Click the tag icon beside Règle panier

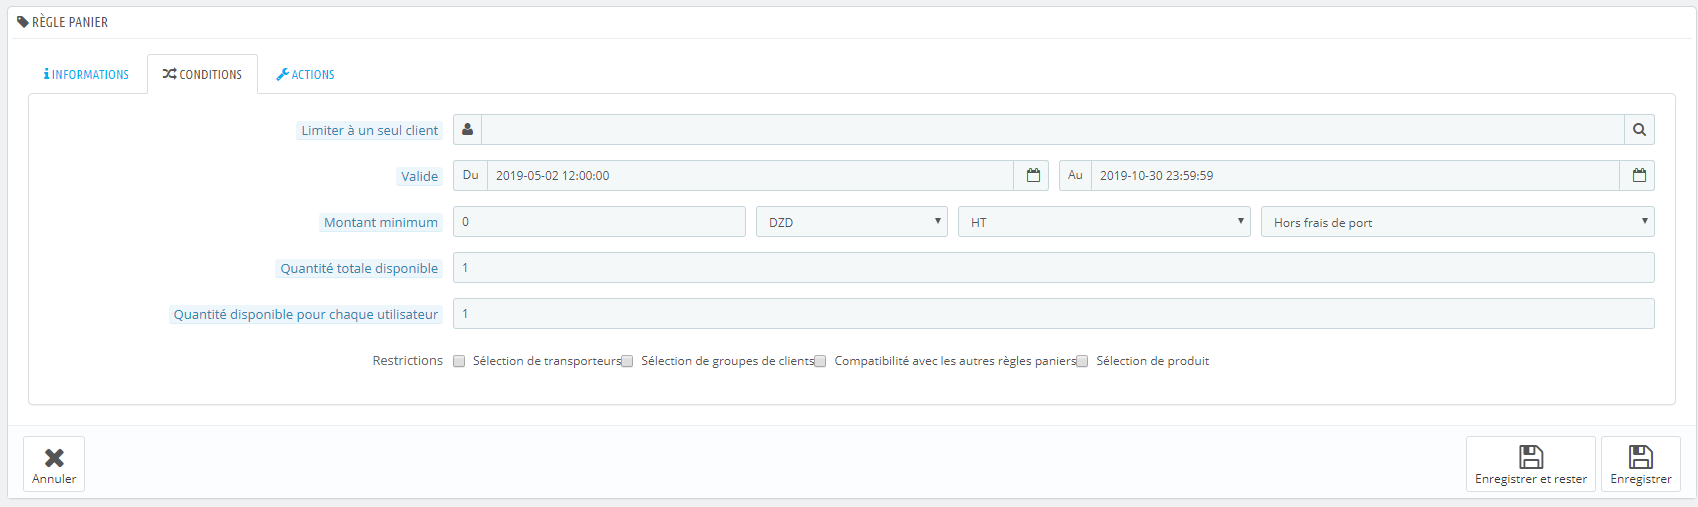point(23,22)
